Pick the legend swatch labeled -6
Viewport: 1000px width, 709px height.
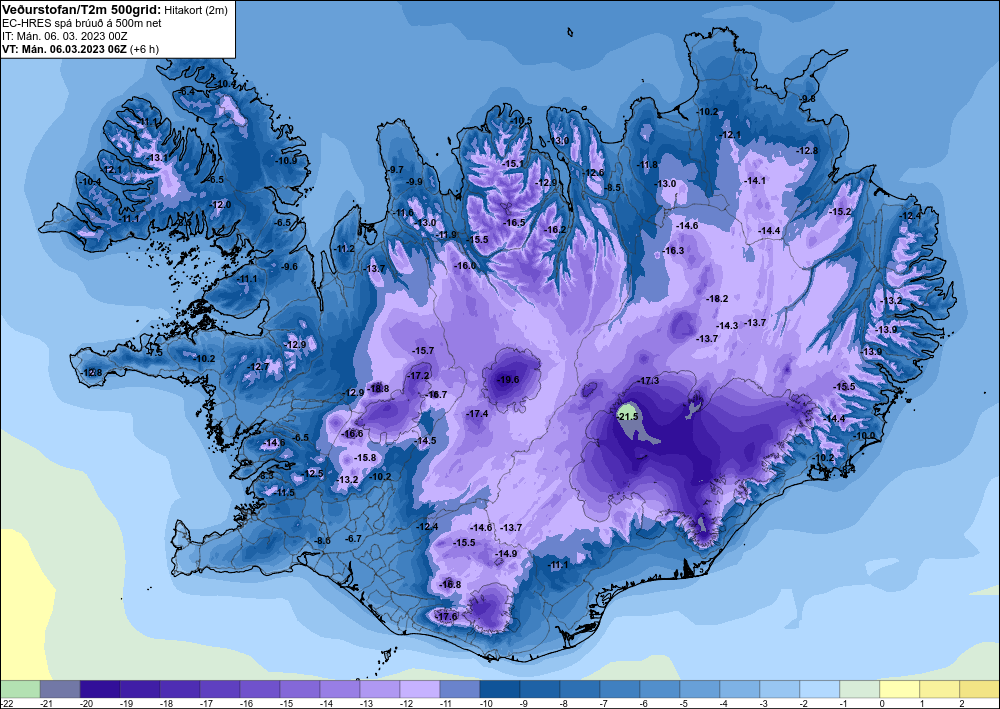[x=660, y=689]
